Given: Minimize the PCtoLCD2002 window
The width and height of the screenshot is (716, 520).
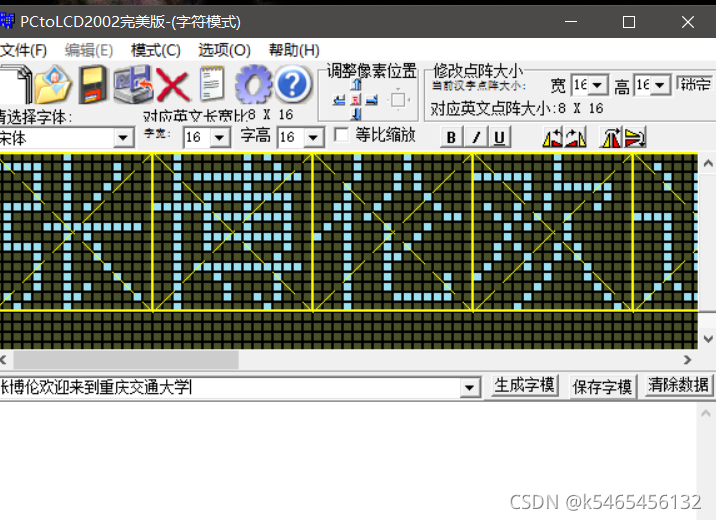Looking at the screenshot, I should point(571,21).
